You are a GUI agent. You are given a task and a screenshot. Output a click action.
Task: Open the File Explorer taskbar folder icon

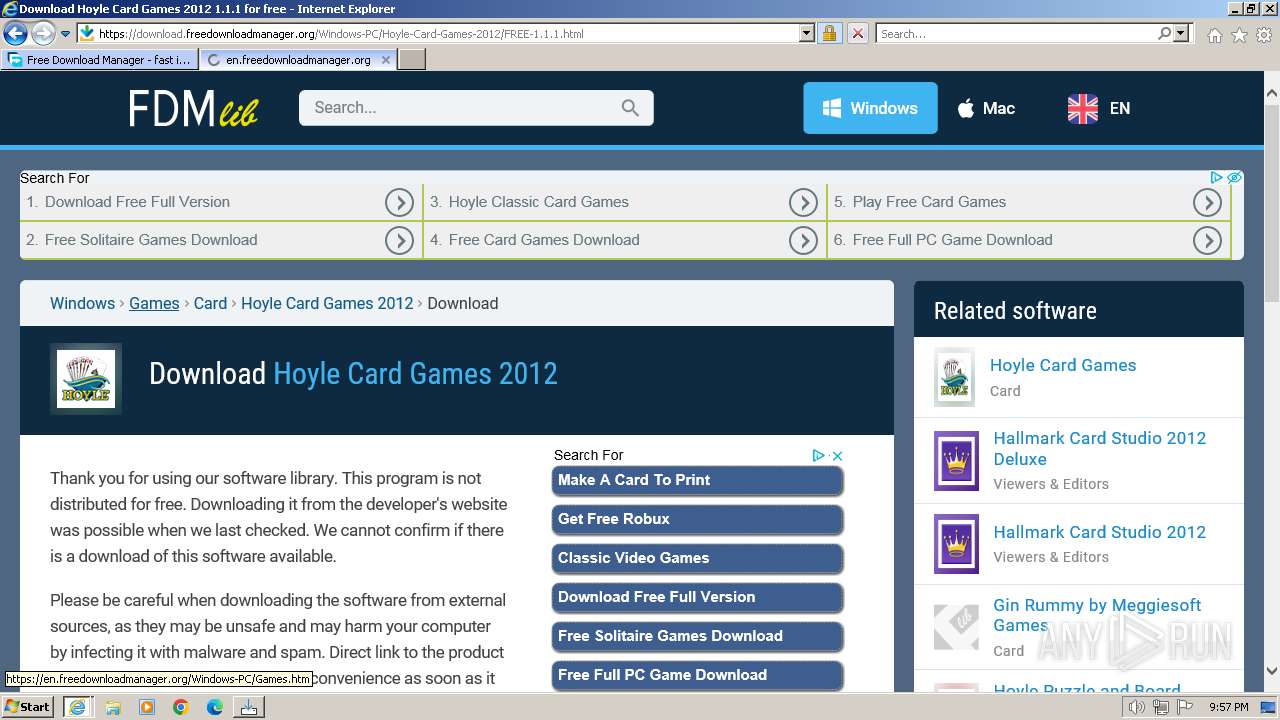click(113, 707)
